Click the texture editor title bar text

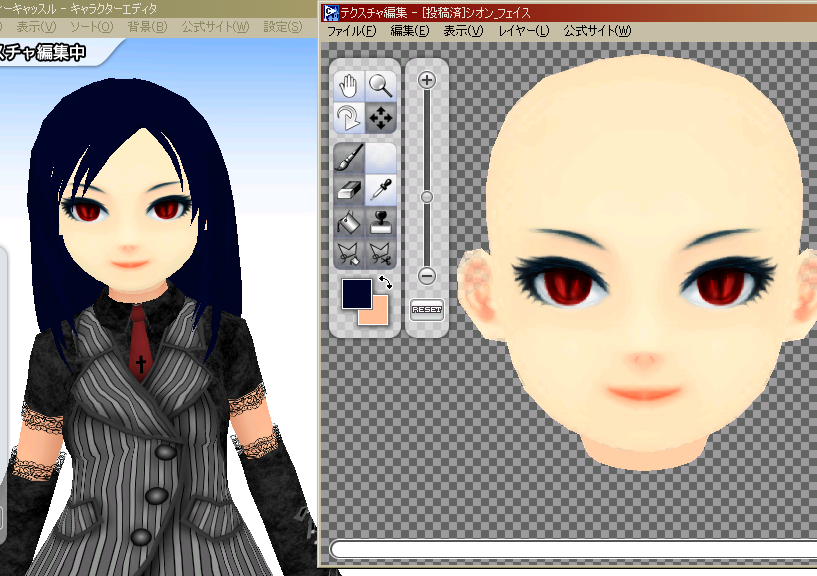coord(435,13)
